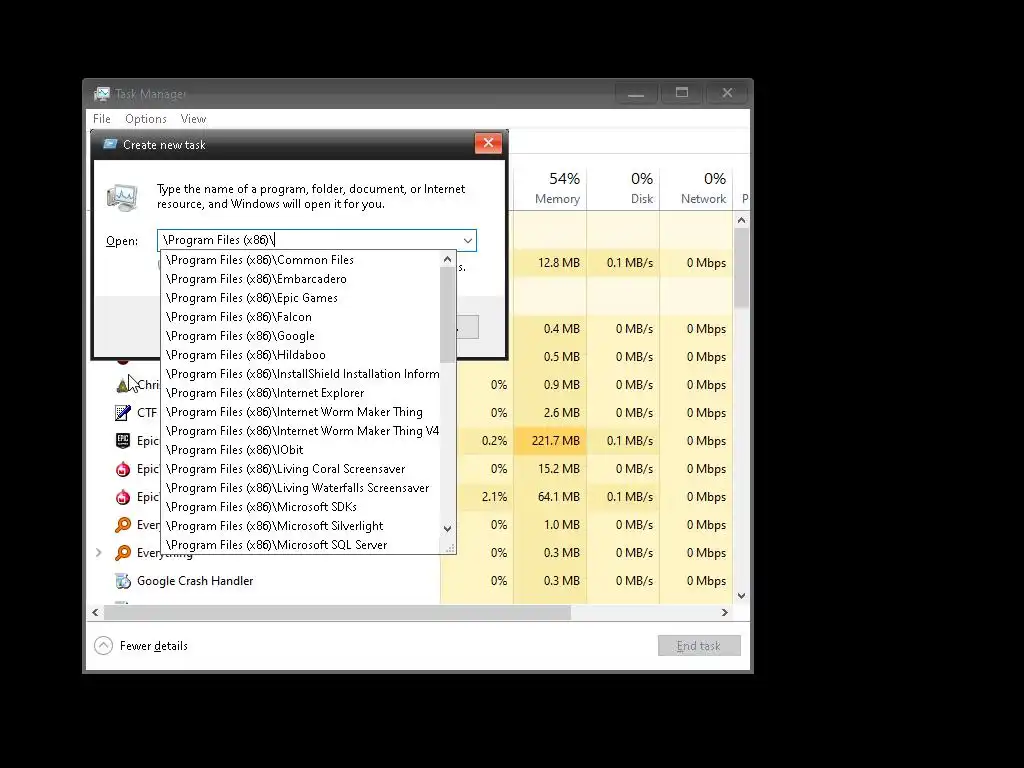This screenshot has height=768, width=1024.
Task: Open the Options menu
Action: click(146, 119)
